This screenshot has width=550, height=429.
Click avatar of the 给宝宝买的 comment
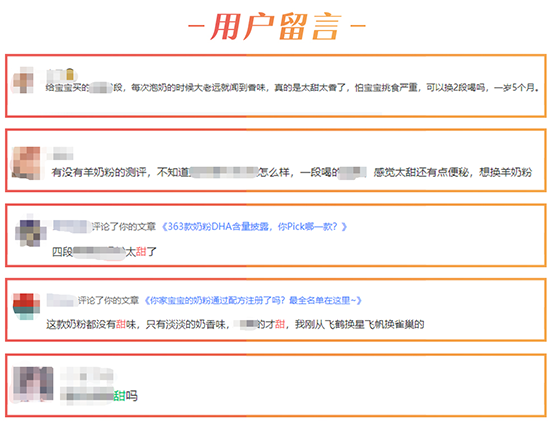point(23,80)
